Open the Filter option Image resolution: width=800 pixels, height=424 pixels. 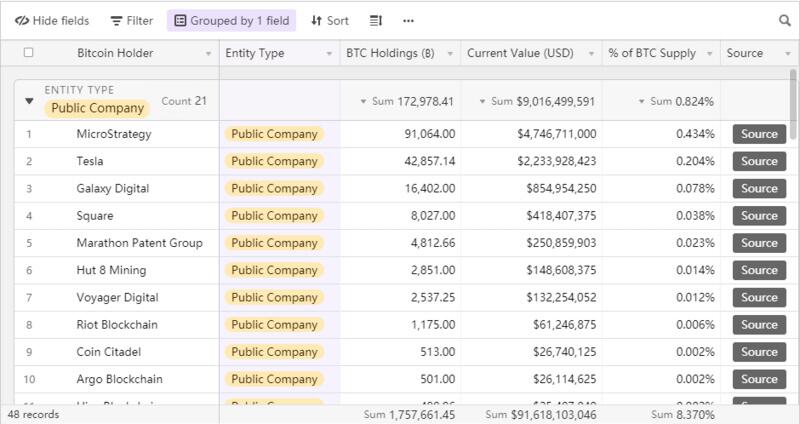pyautogui.click(x=132, y=20)
